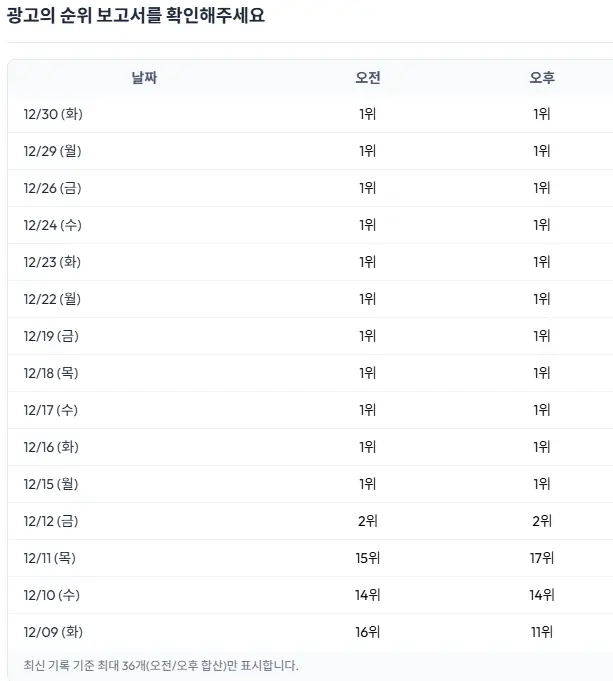Click 오전 rank 2위 for 12/12
The width and height of the screenshot is (613, 681).
pos(367,521)
